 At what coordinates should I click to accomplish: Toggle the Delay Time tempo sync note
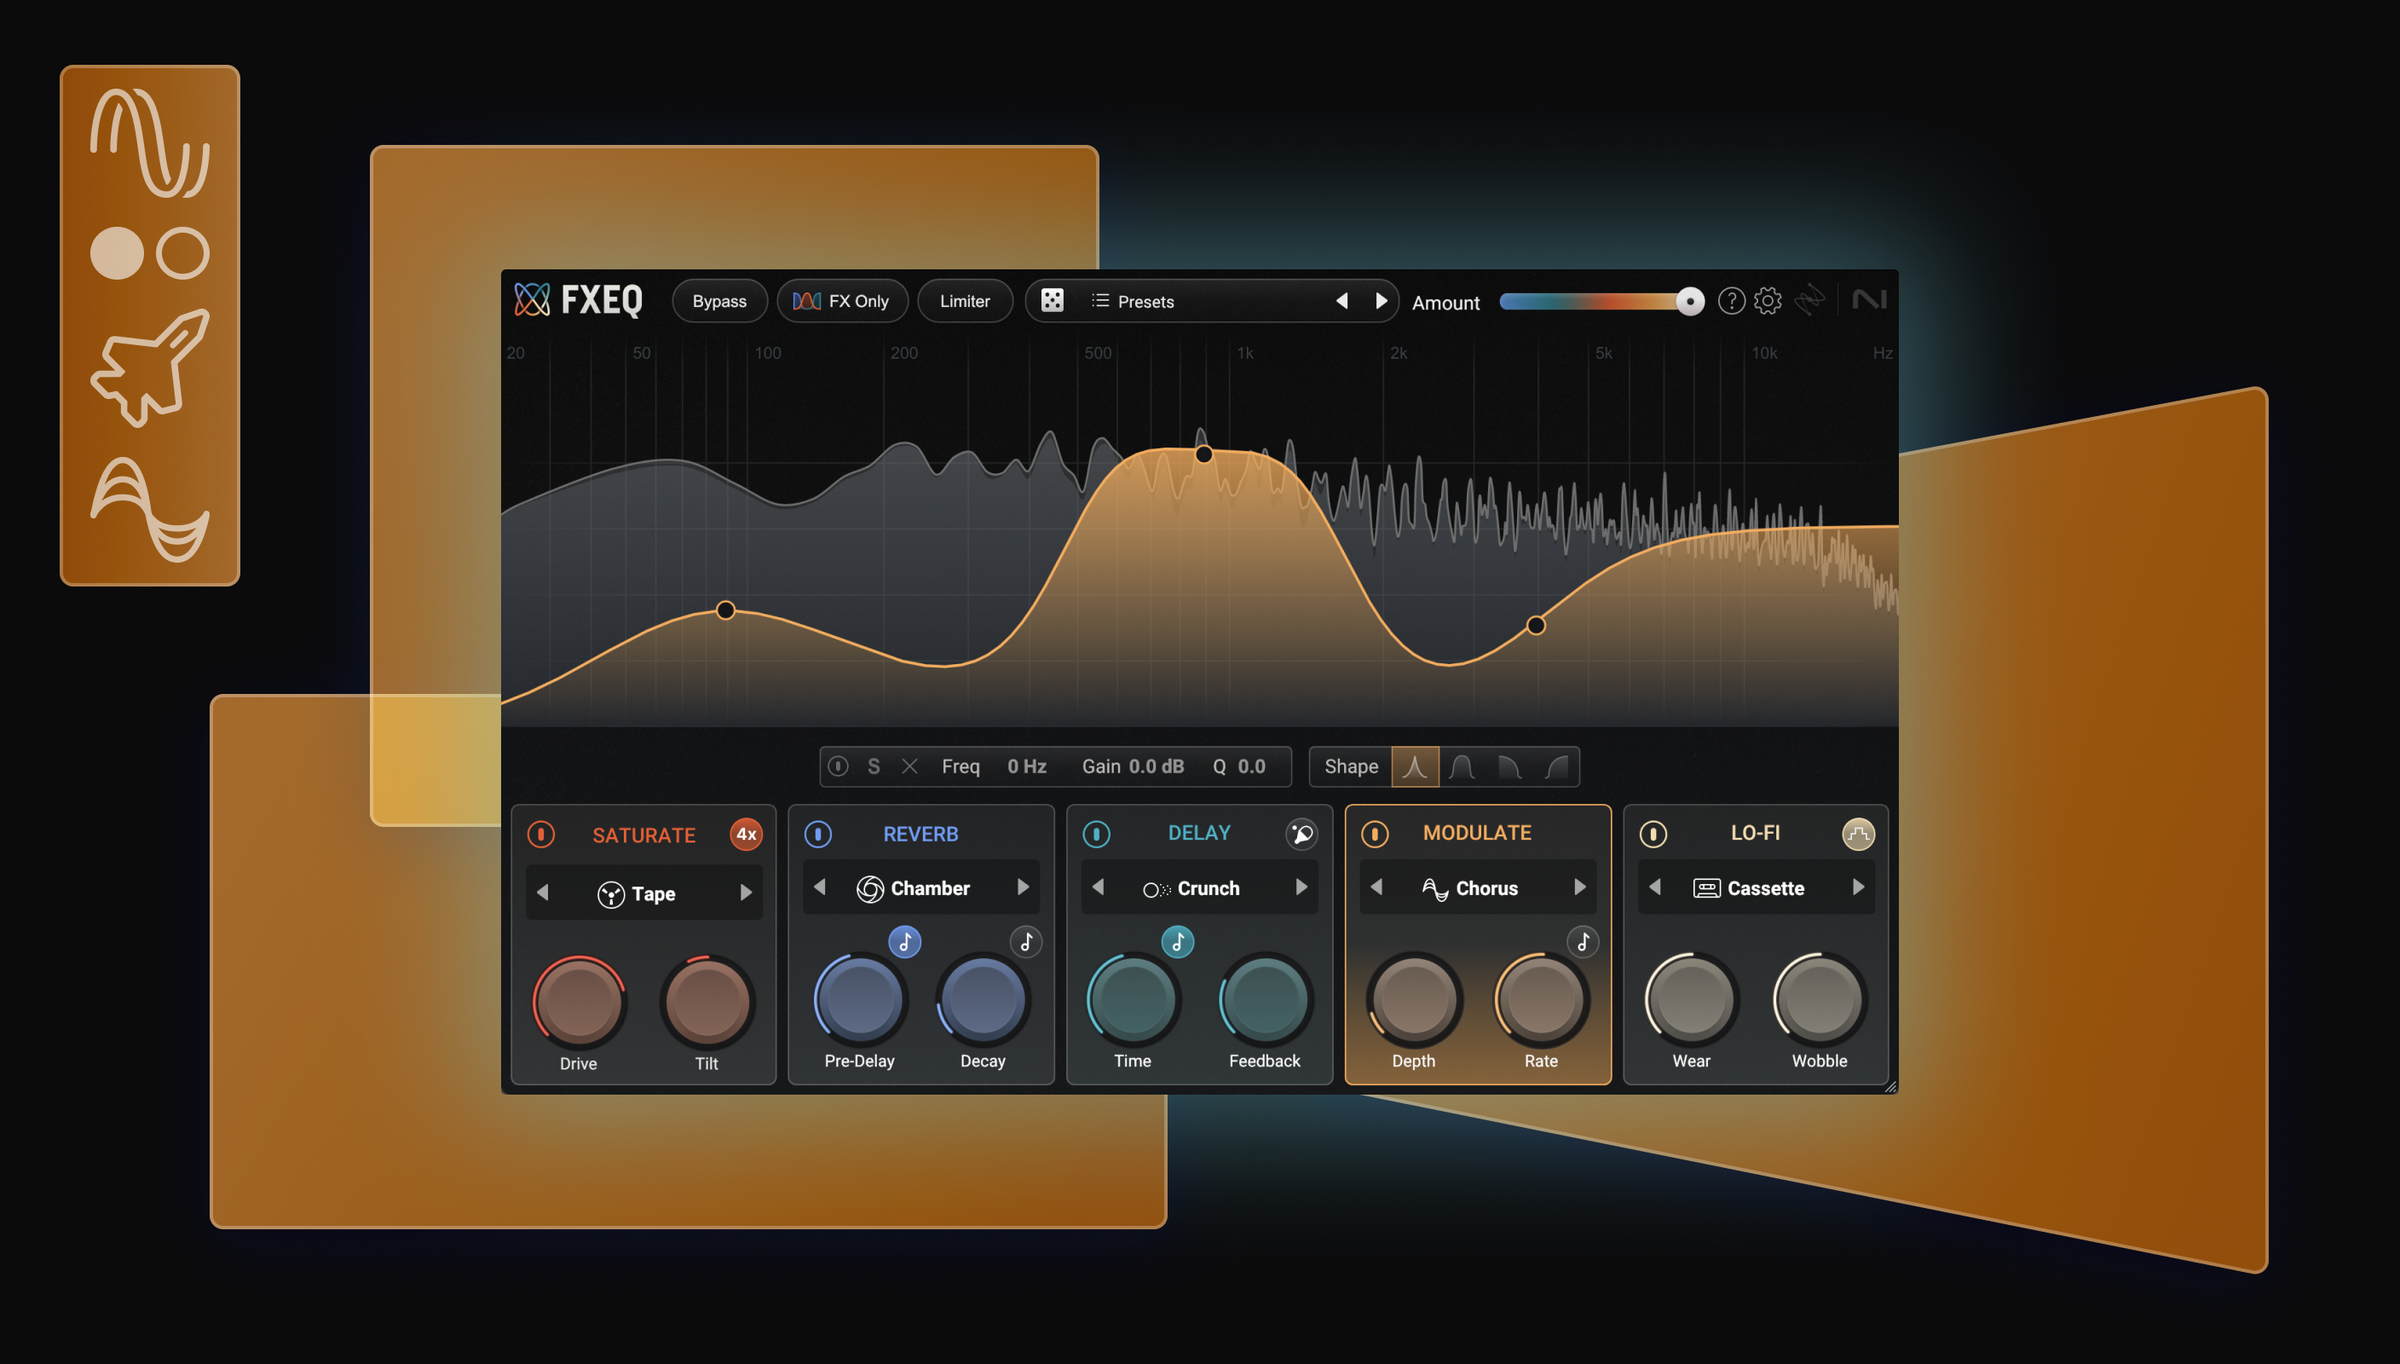[x=1178, y=941]
